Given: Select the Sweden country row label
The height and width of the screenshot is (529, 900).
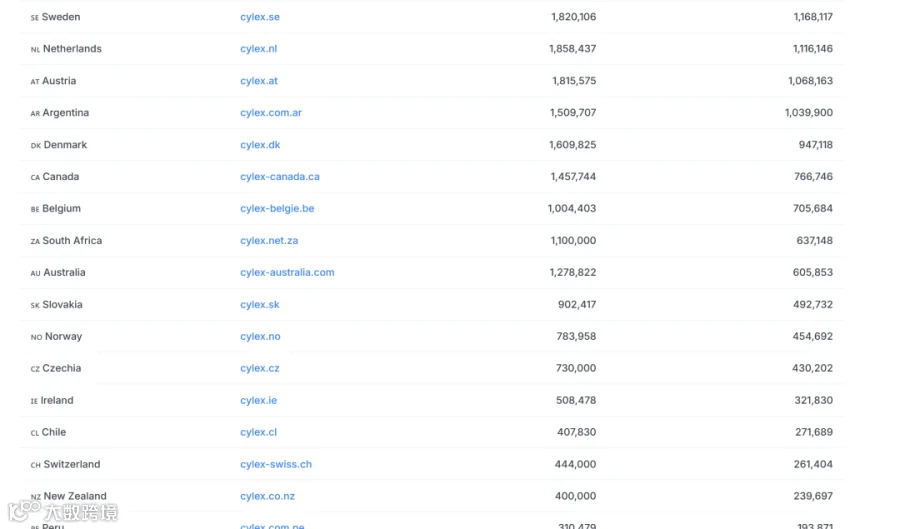Looking at the screenshot, I should (x=55, y=17).
